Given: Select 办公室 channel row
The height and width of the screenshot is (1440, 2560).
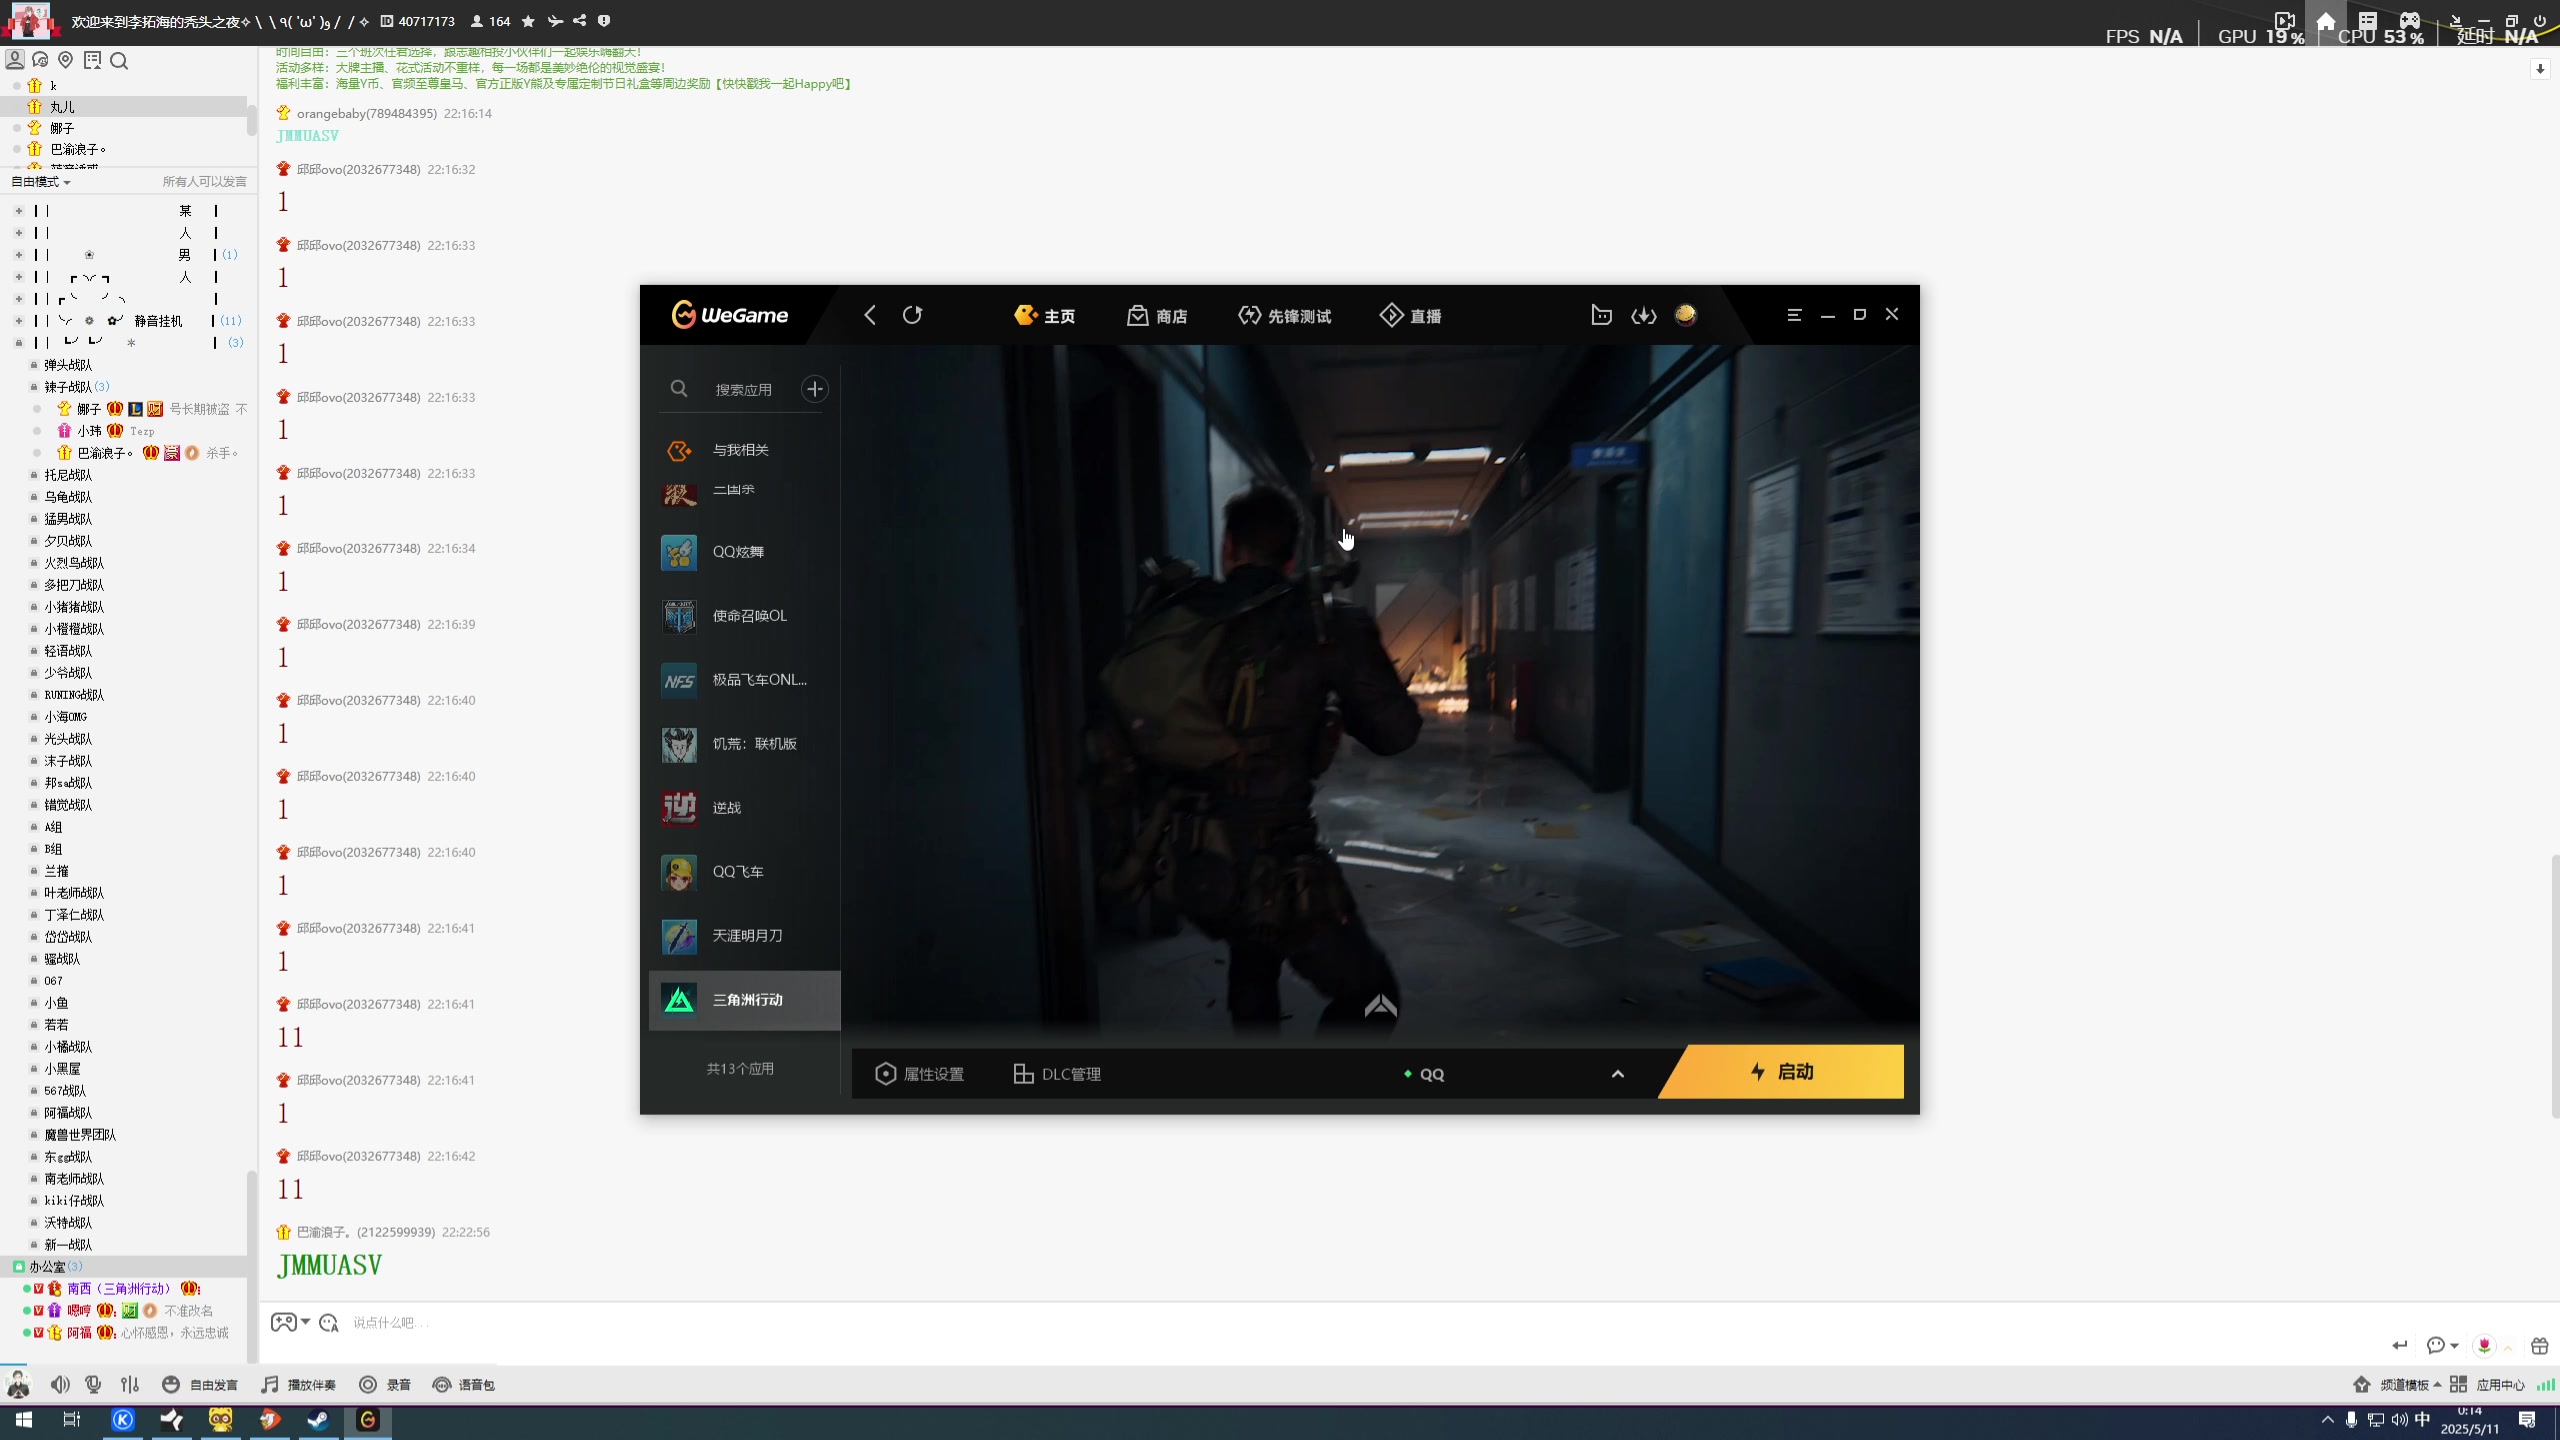Looking at the screenshot, I should [124, 1267].
